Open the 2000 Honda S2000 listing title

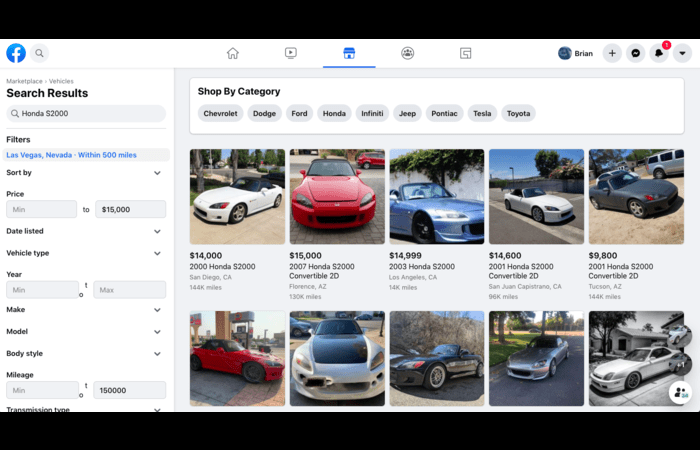point(222,267)
